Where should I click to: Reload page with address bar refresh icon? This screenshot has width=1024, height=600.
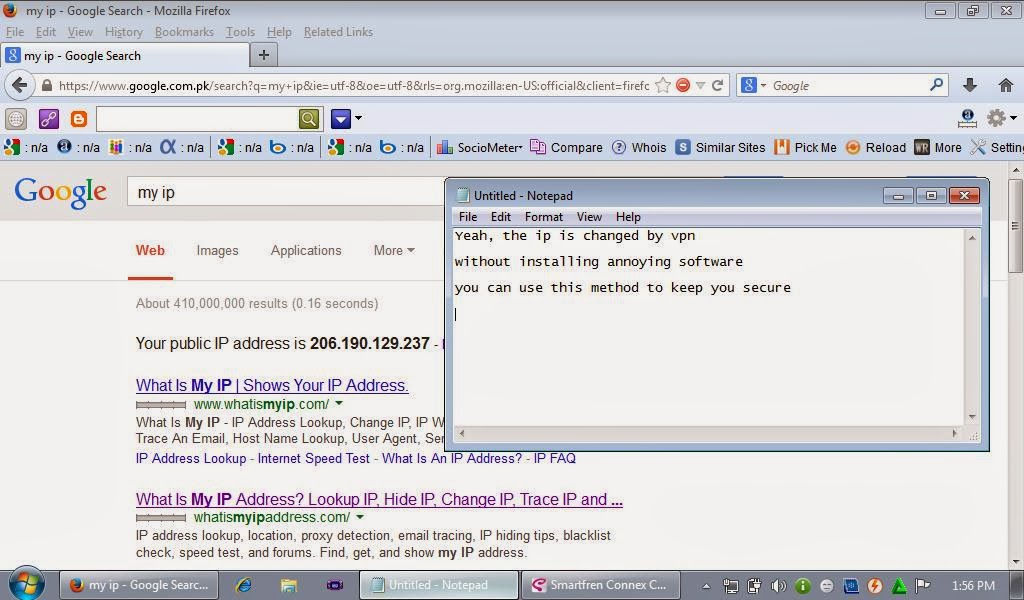click(718, 86)
